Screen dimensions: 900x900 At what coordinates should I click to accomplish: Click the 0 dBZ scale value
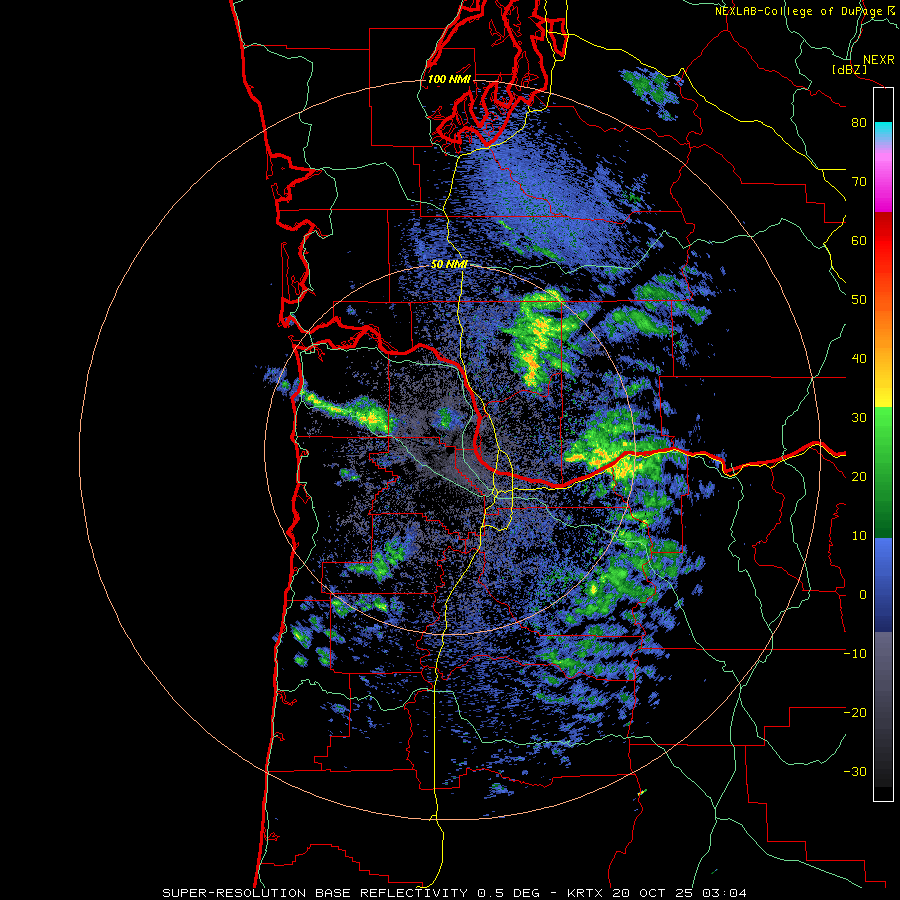(x=863, y=595)
